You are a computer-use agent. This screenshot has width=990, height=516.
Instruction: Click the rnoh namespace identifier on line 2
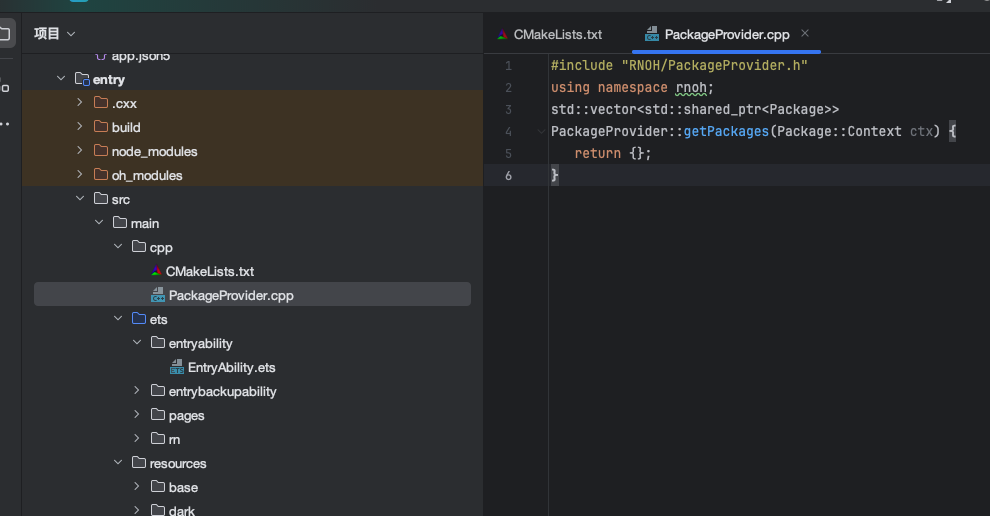tap(691, 88)
